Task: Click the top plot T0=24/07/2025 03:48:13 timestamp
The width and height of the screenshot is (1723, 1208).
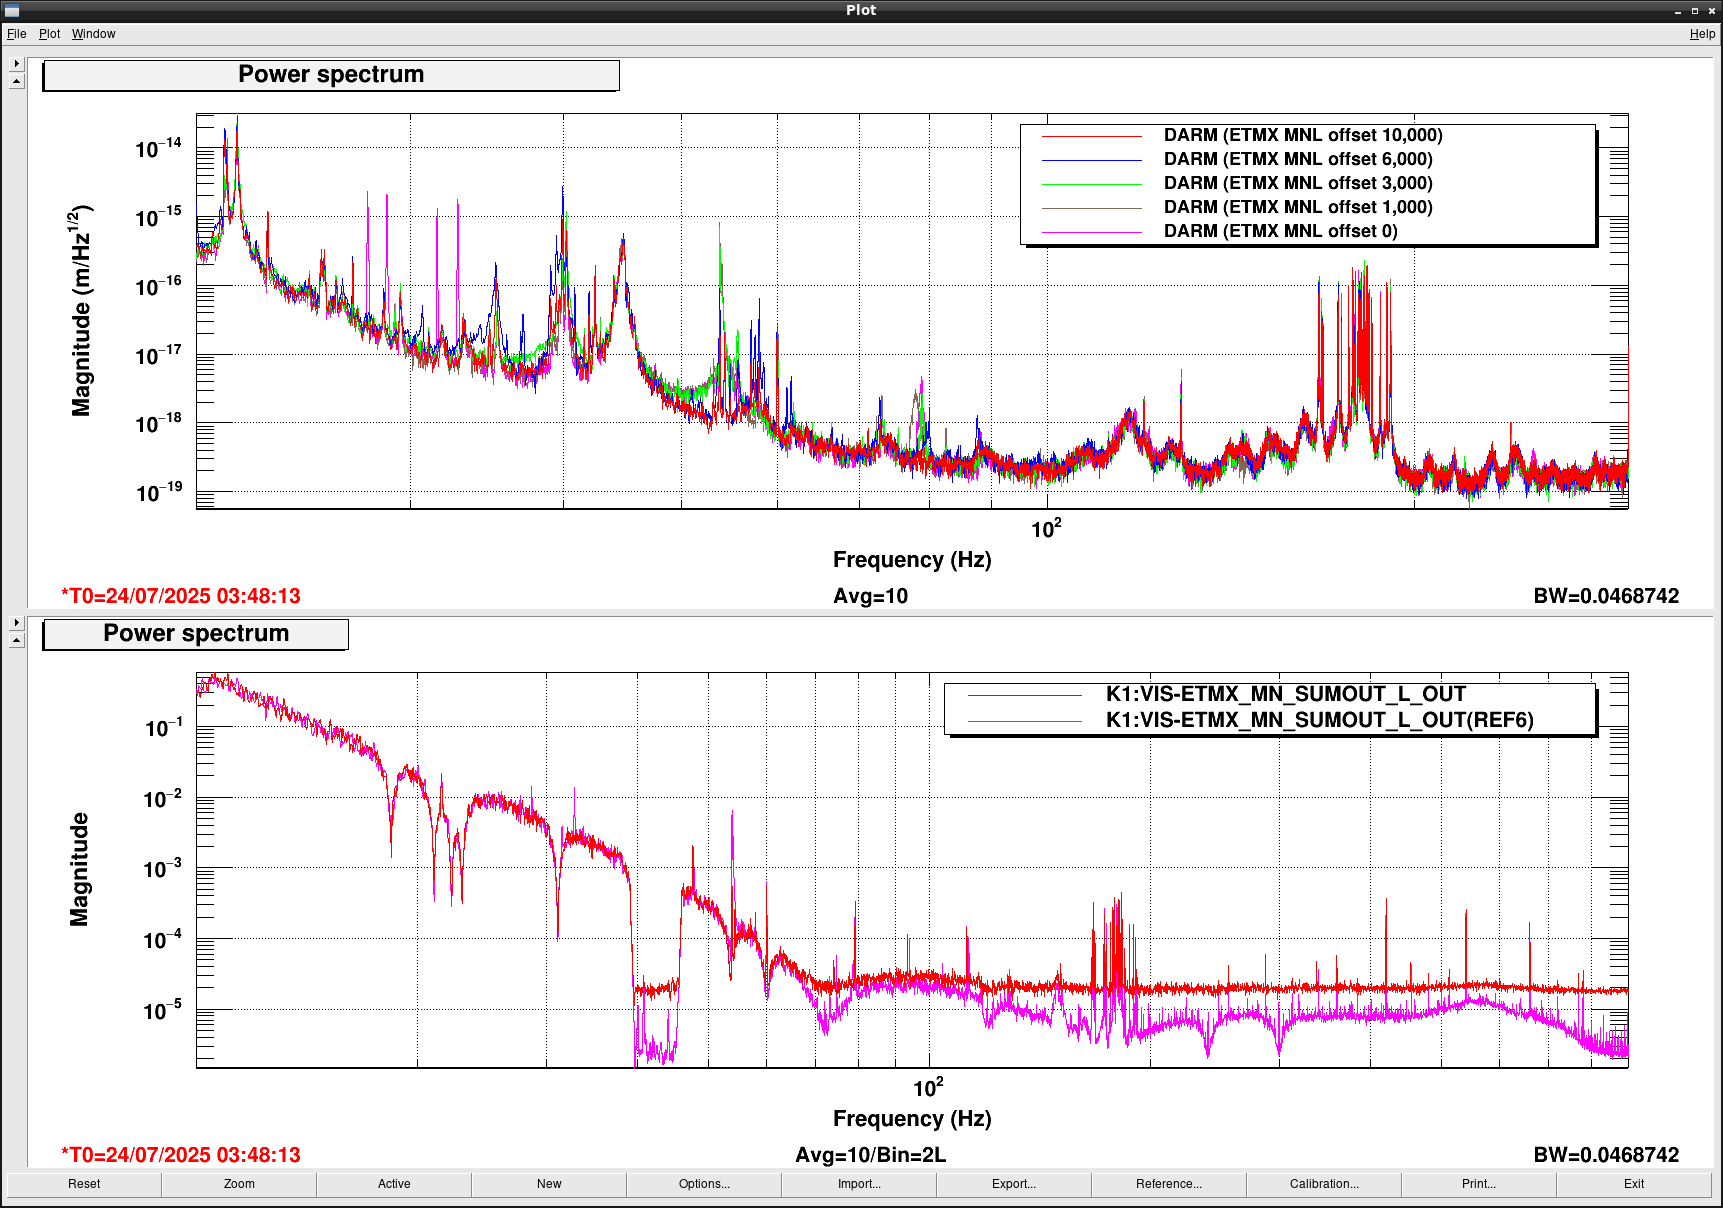Action: 181,597
